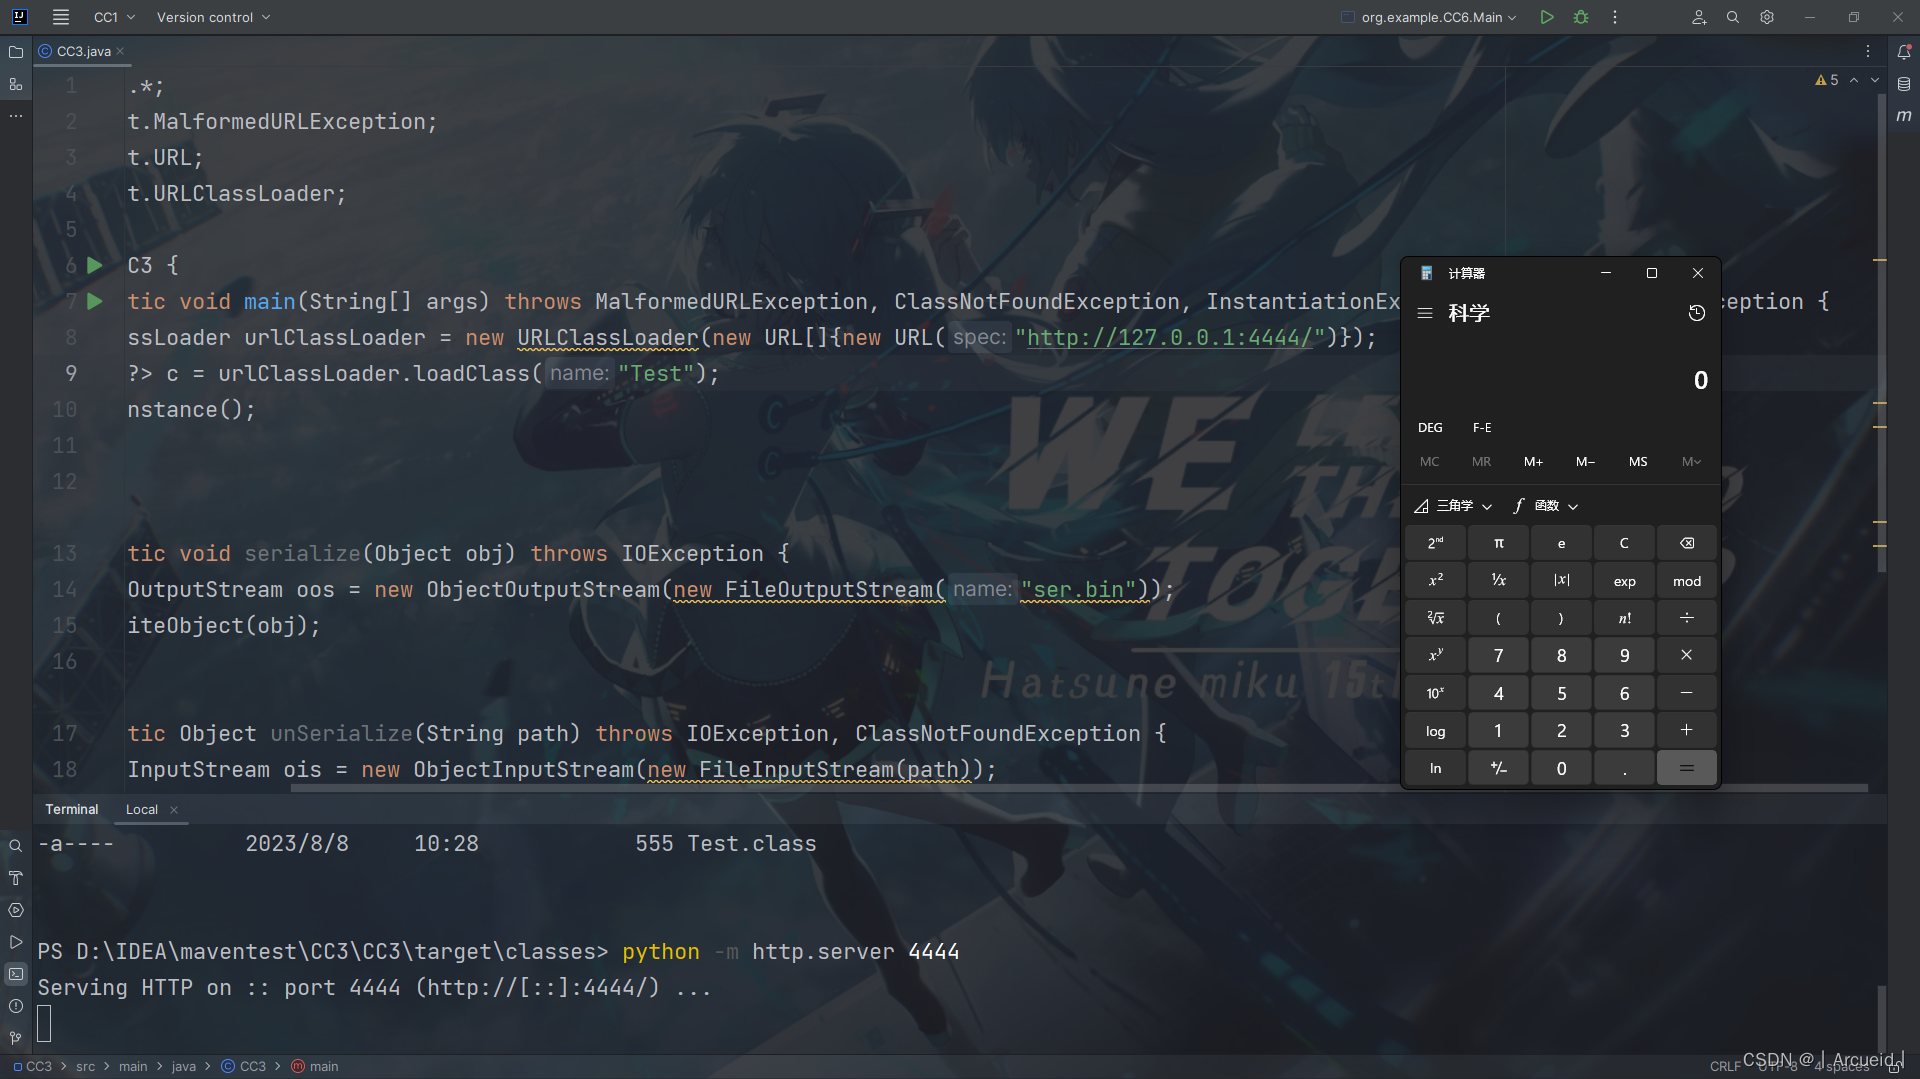Open the Code With Me user icon
The image size is (1920, 1079).
tap(1699, 17)
